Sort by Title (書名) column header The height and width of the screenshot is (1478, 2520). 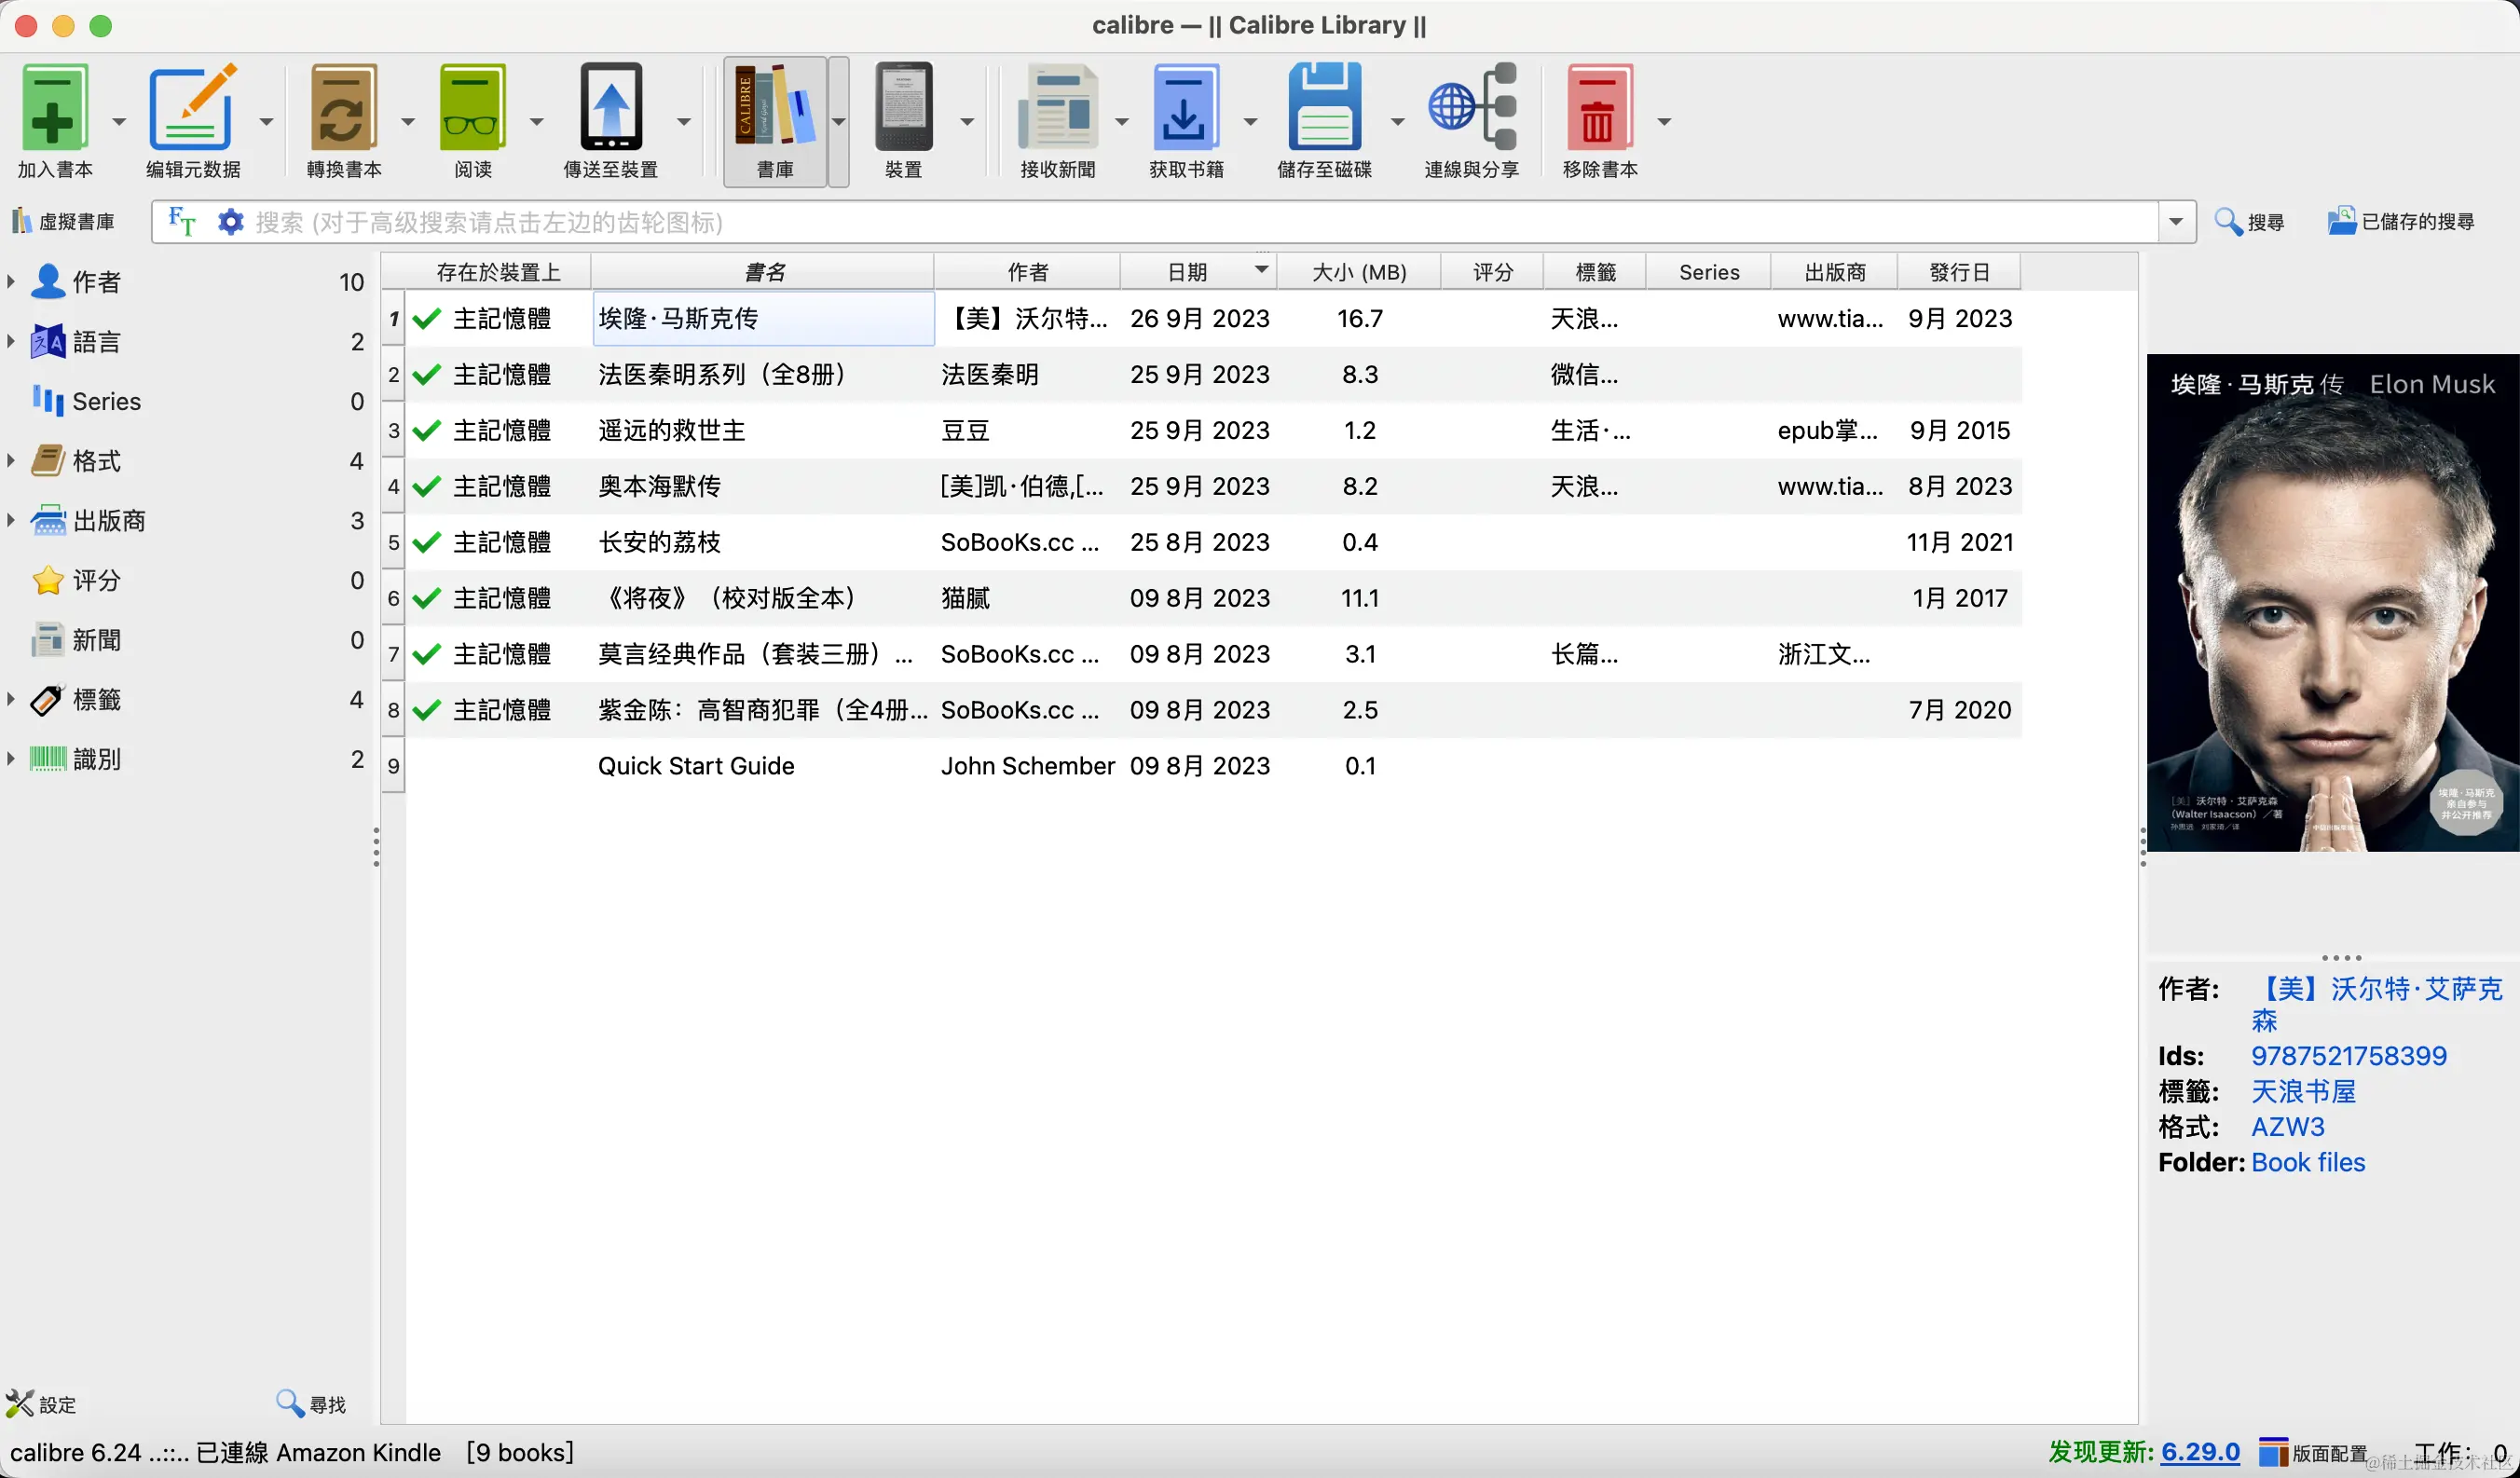click(763, 272)
